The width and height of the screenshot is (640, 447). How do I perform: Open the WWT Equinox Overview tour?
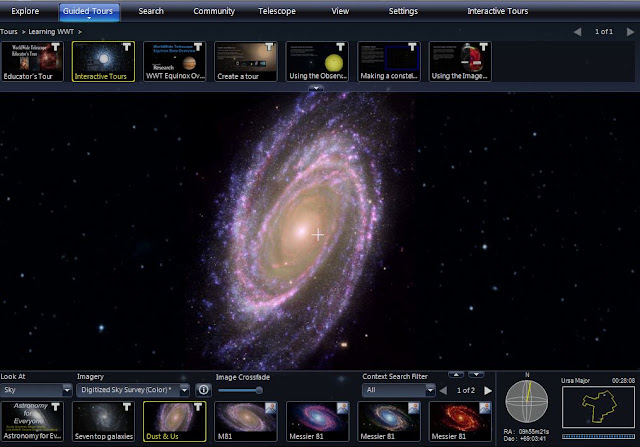click(x=175, y=61)
